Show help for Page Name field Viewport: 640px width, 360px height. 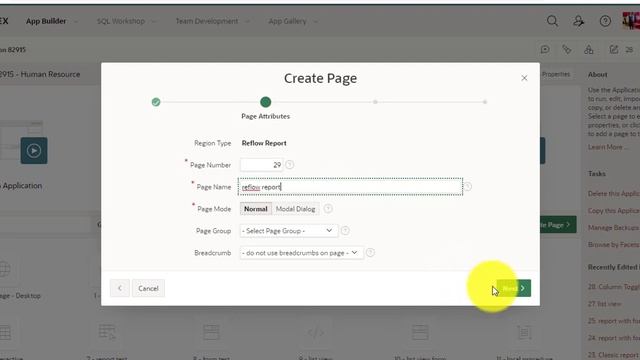pyautogui.click(x=468, y=187)
